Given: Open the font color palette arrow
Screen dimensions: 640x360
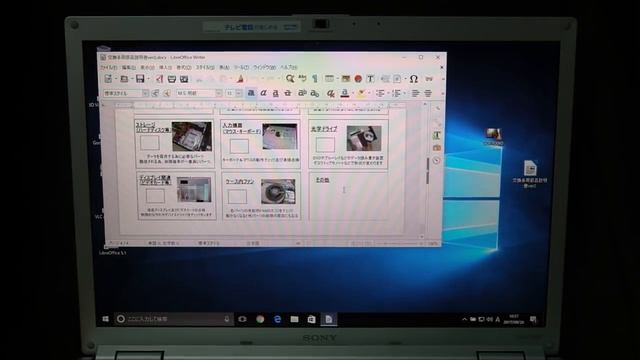Looking at the screenshot, I should (353, 93).
